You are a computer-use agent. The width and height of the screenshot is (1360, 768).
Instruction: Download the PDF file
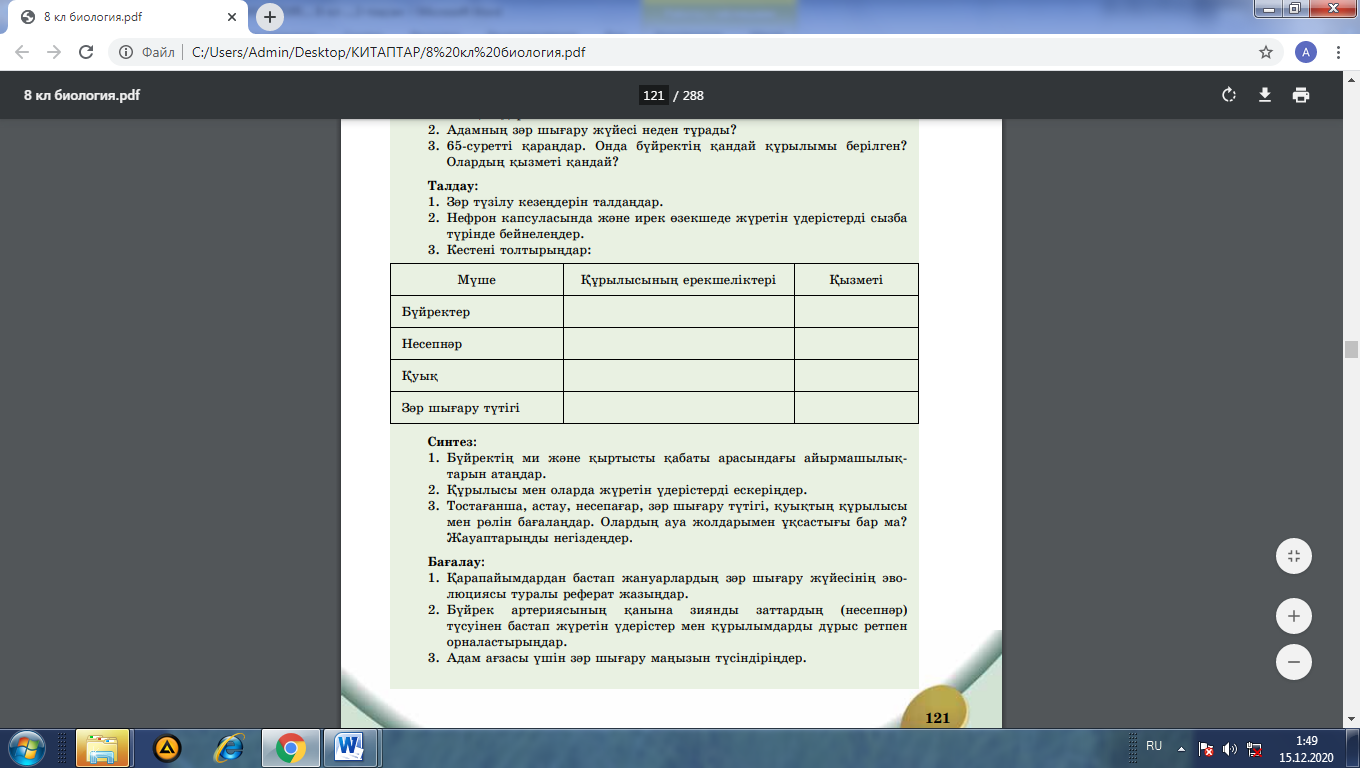pyautogui.click(x=1265, y=95)
